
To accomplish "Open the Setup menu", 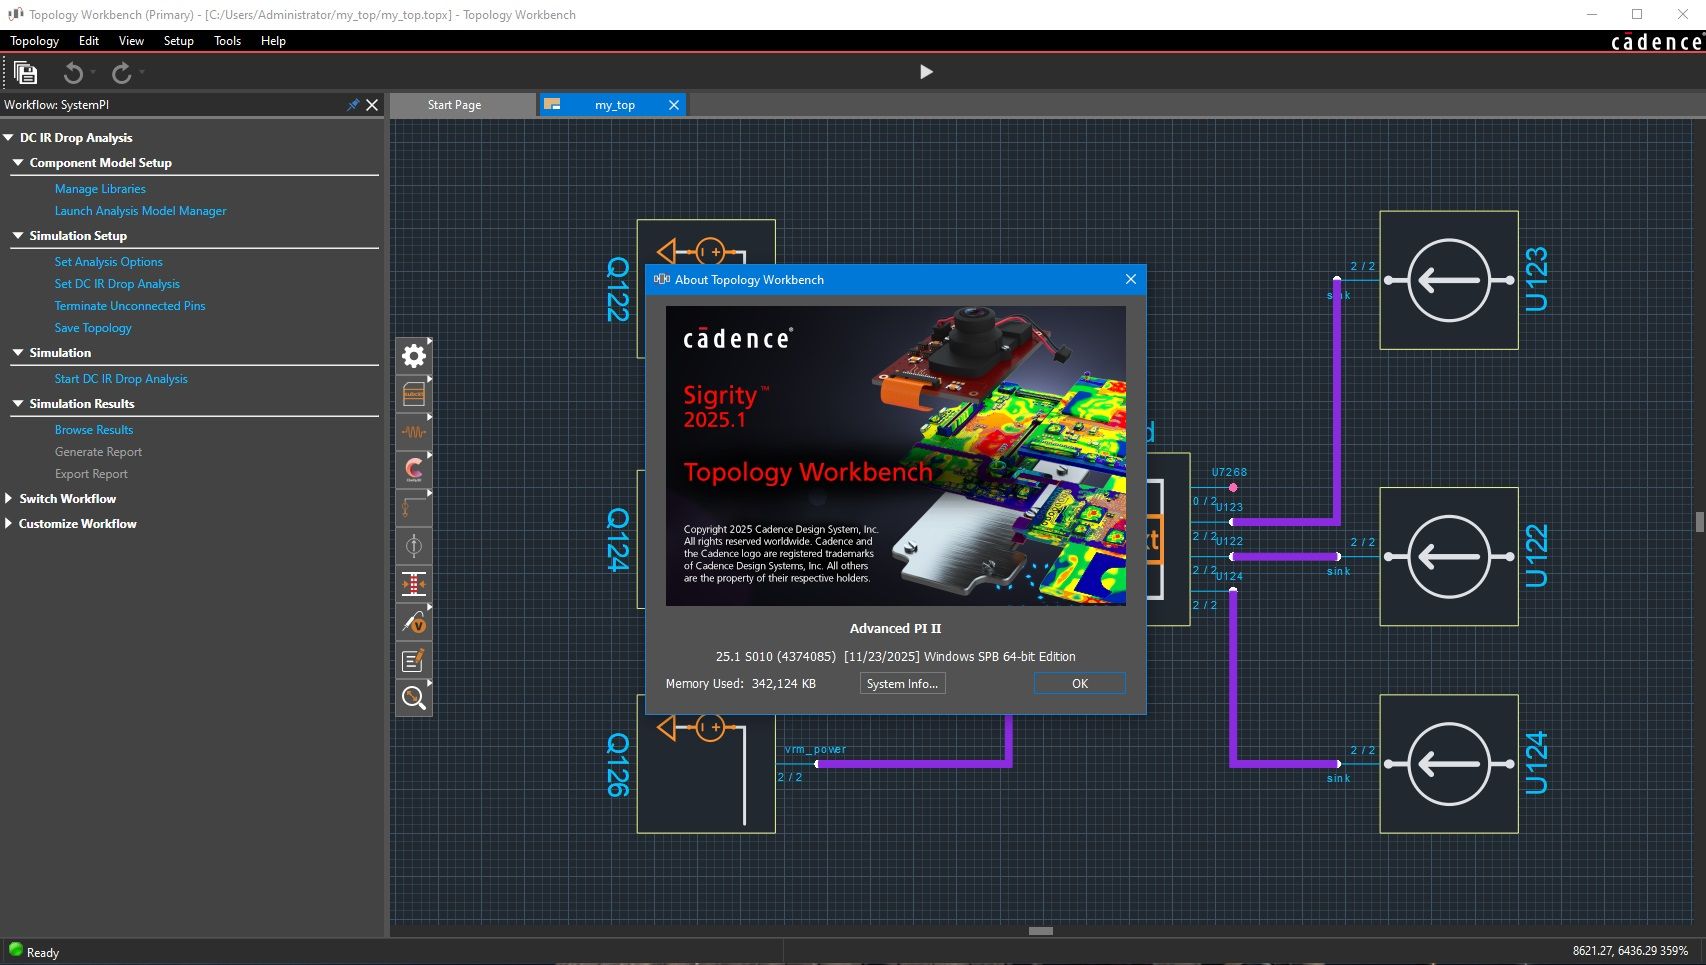I will pyautogui.click(x=178, y=41).
